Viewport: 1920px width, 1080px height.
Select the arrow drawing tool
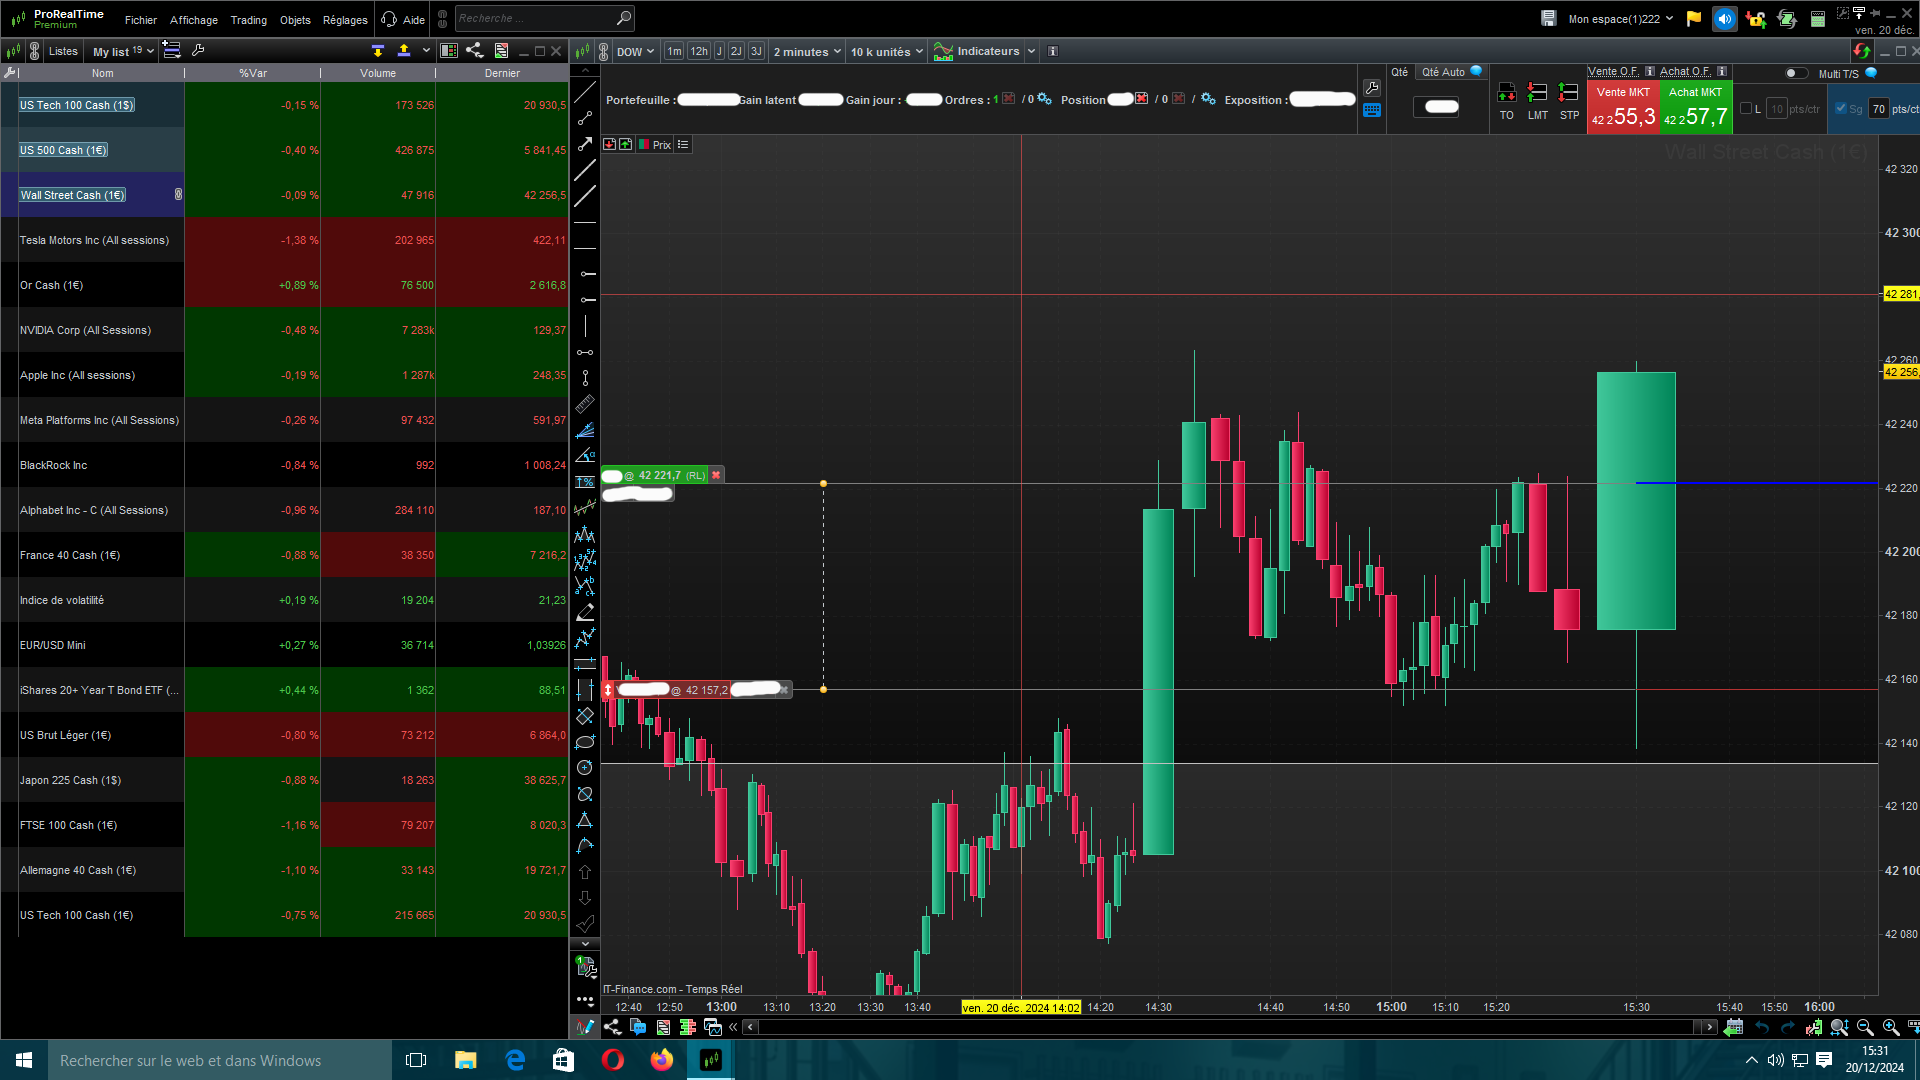[x=585, y=144]
